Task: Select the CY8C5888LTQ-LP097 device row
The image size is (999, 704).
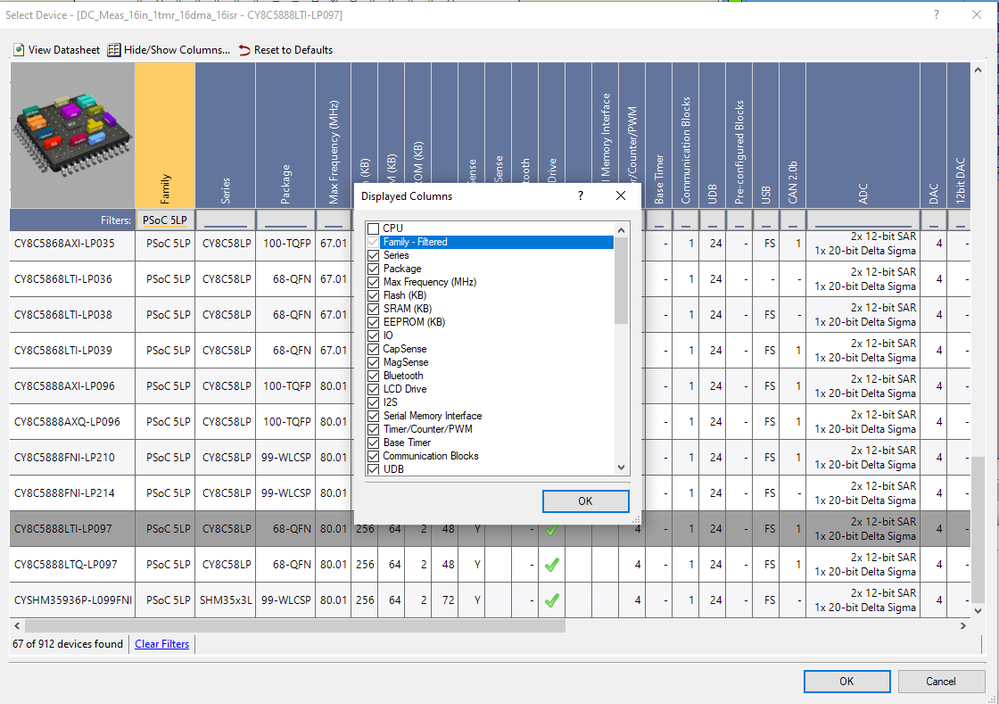Action: [489, 564]
